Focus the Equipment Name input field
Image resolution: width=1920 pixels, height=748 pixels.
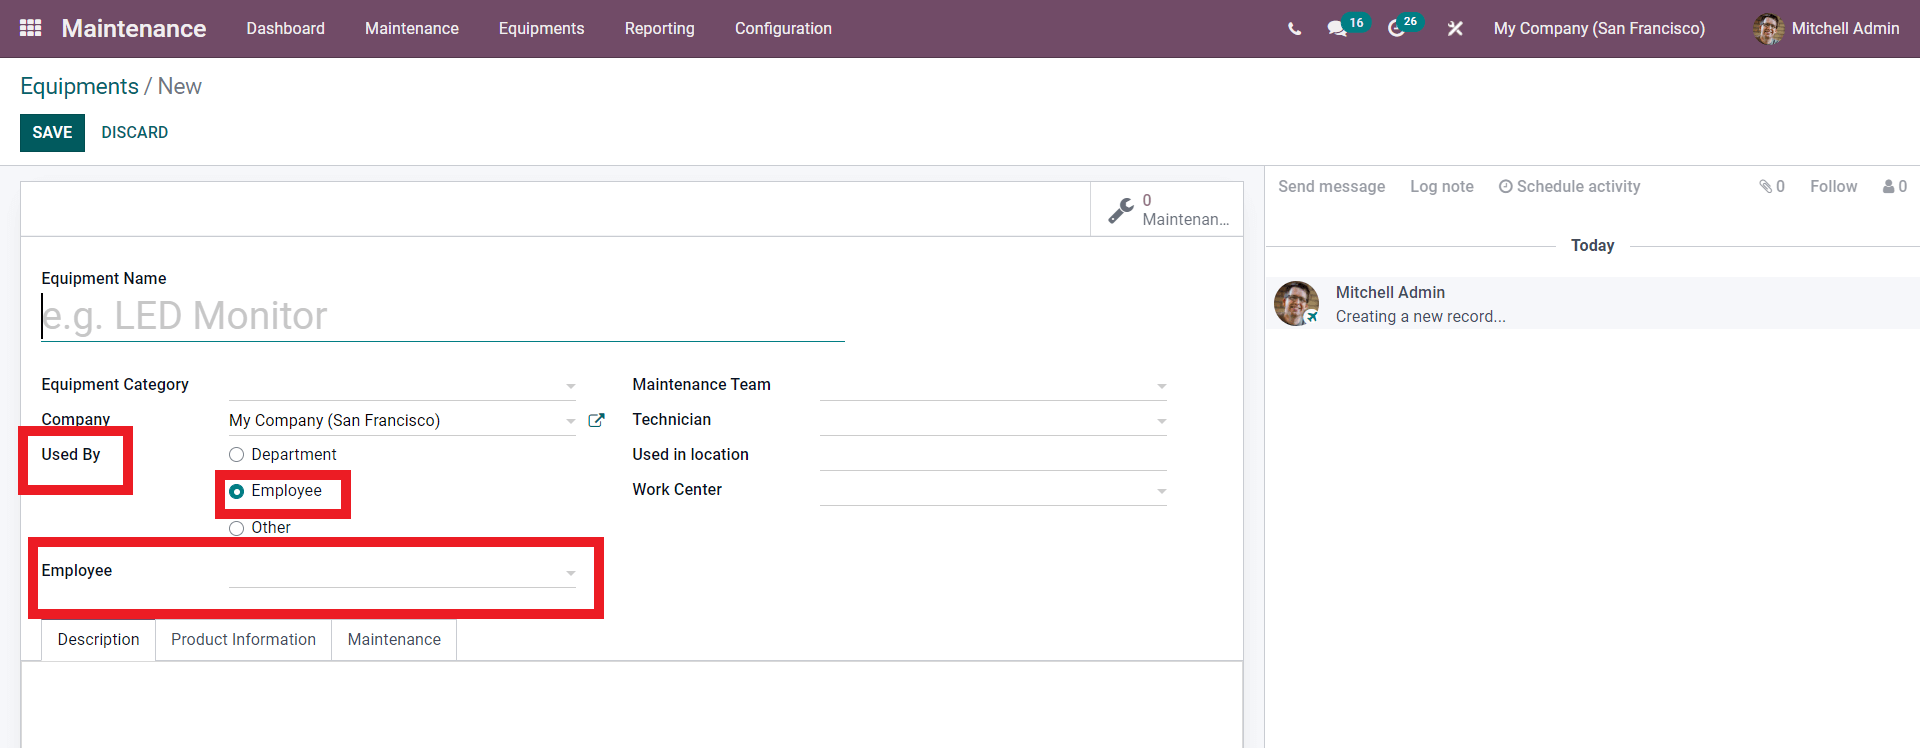443,317
